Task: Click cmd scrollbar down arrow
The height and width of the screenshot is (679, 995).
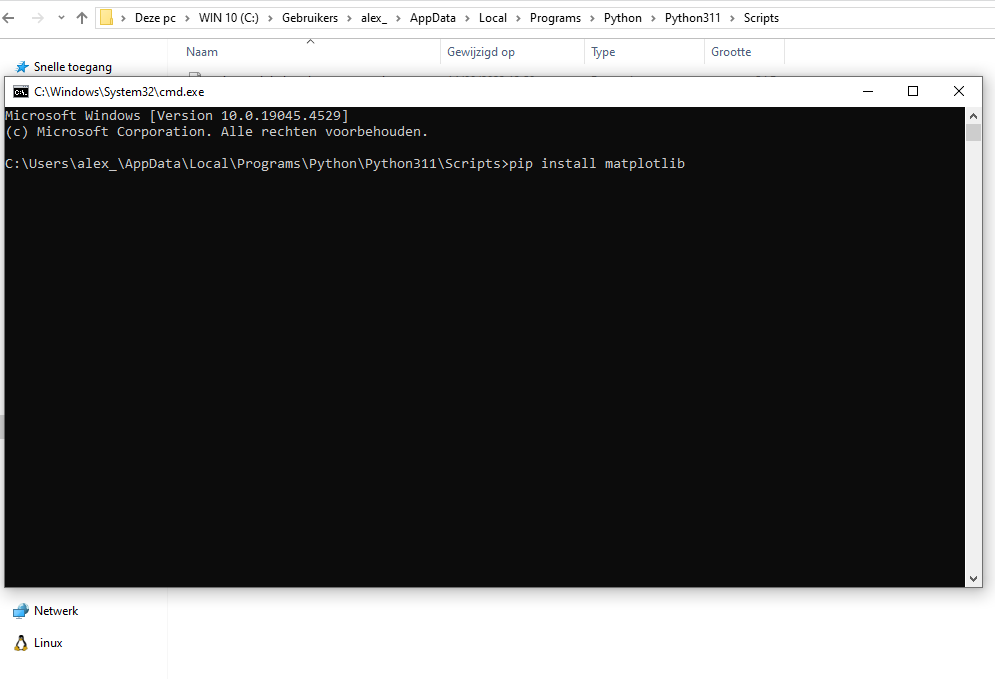Action: (x=973, y=579)
